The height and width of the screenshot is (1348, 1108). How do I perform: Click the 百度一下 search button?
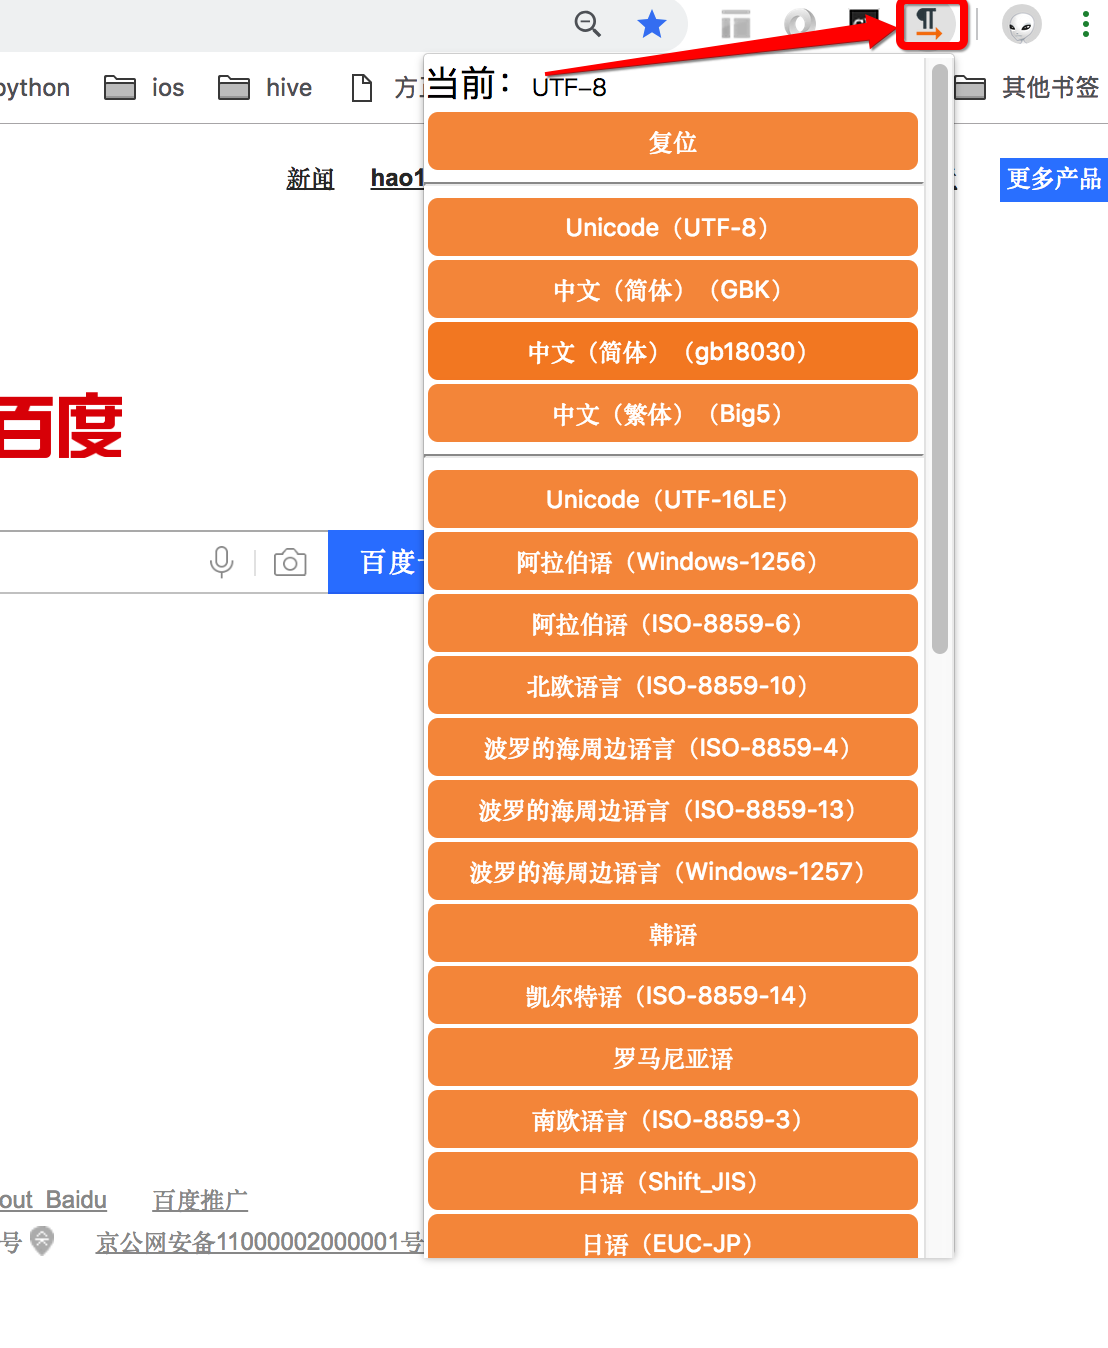(x=377, y=562)
